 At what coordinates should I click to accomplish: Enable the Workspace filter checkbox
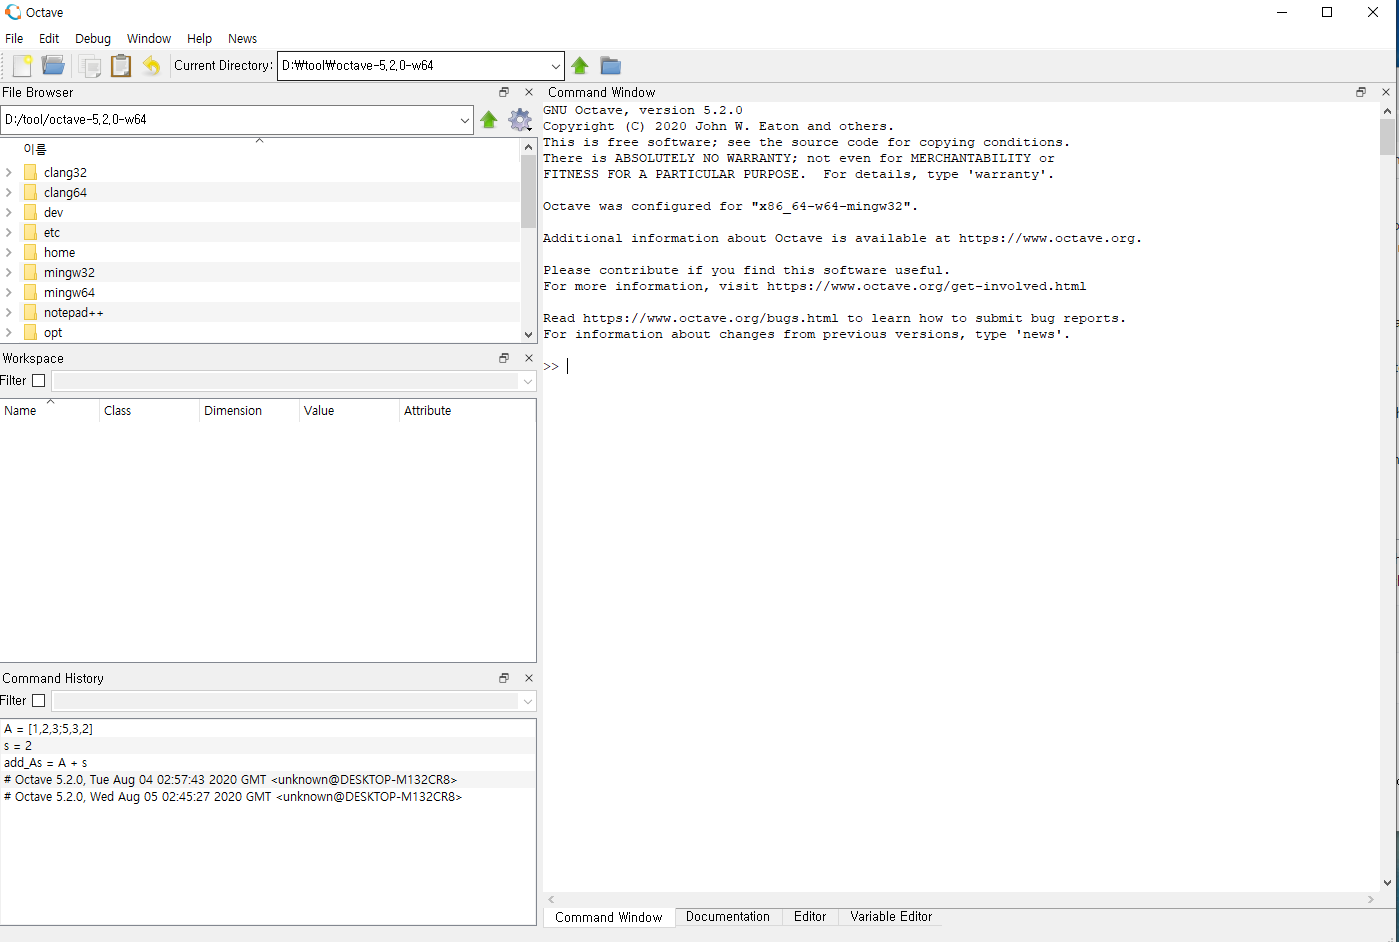[x=39, y=381]
